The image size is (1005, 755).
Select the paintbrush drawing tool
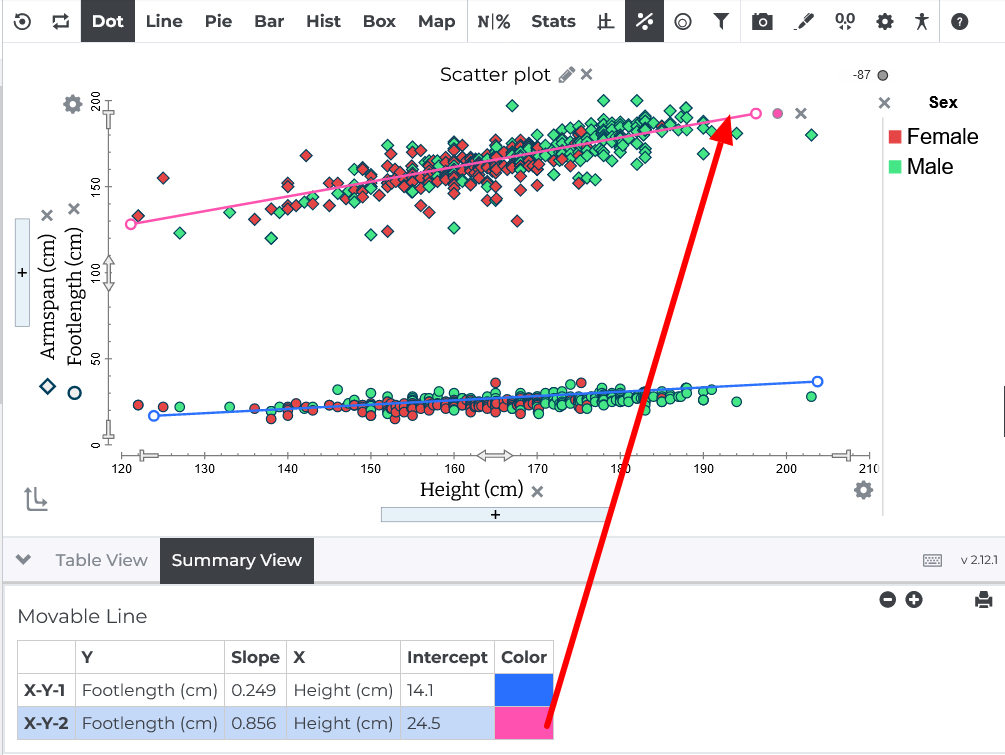[x=803, y=22]
